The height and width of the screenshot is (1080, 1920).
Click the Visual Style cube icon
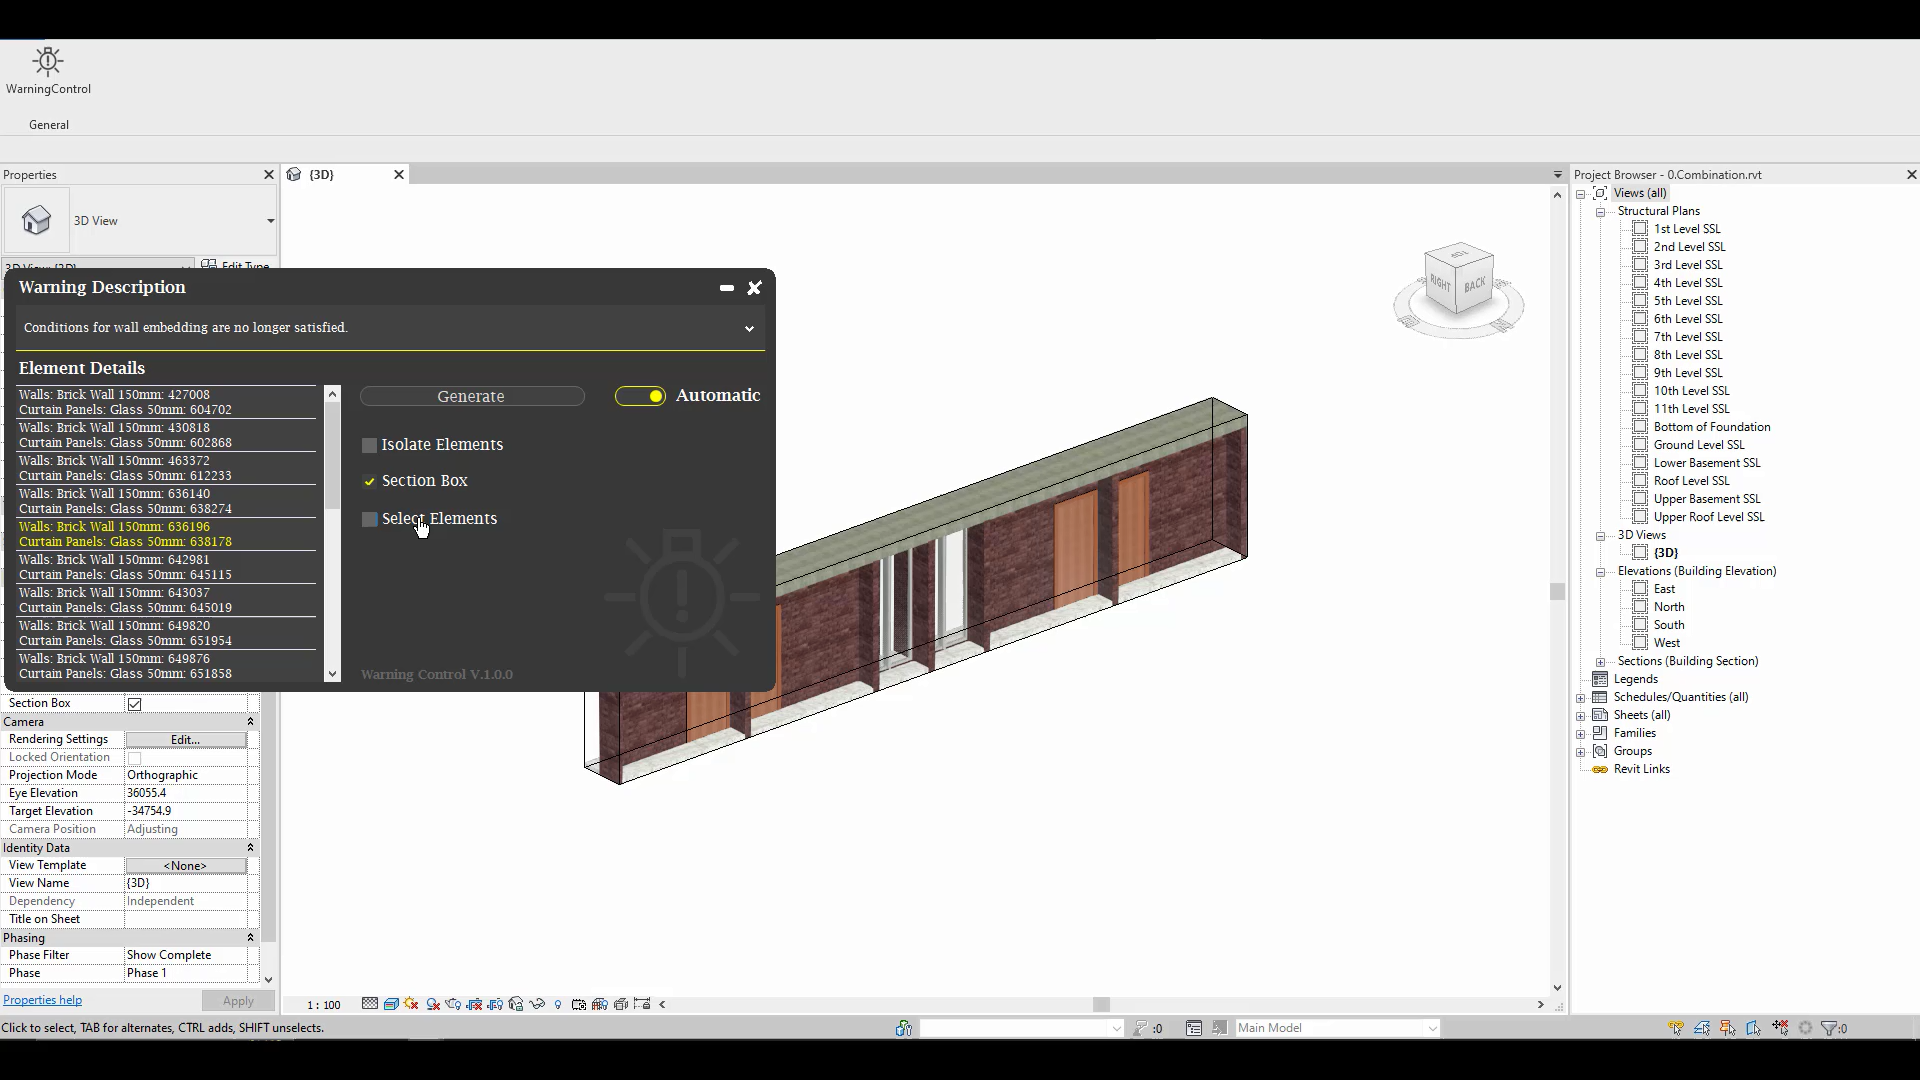pos(391,1004)
